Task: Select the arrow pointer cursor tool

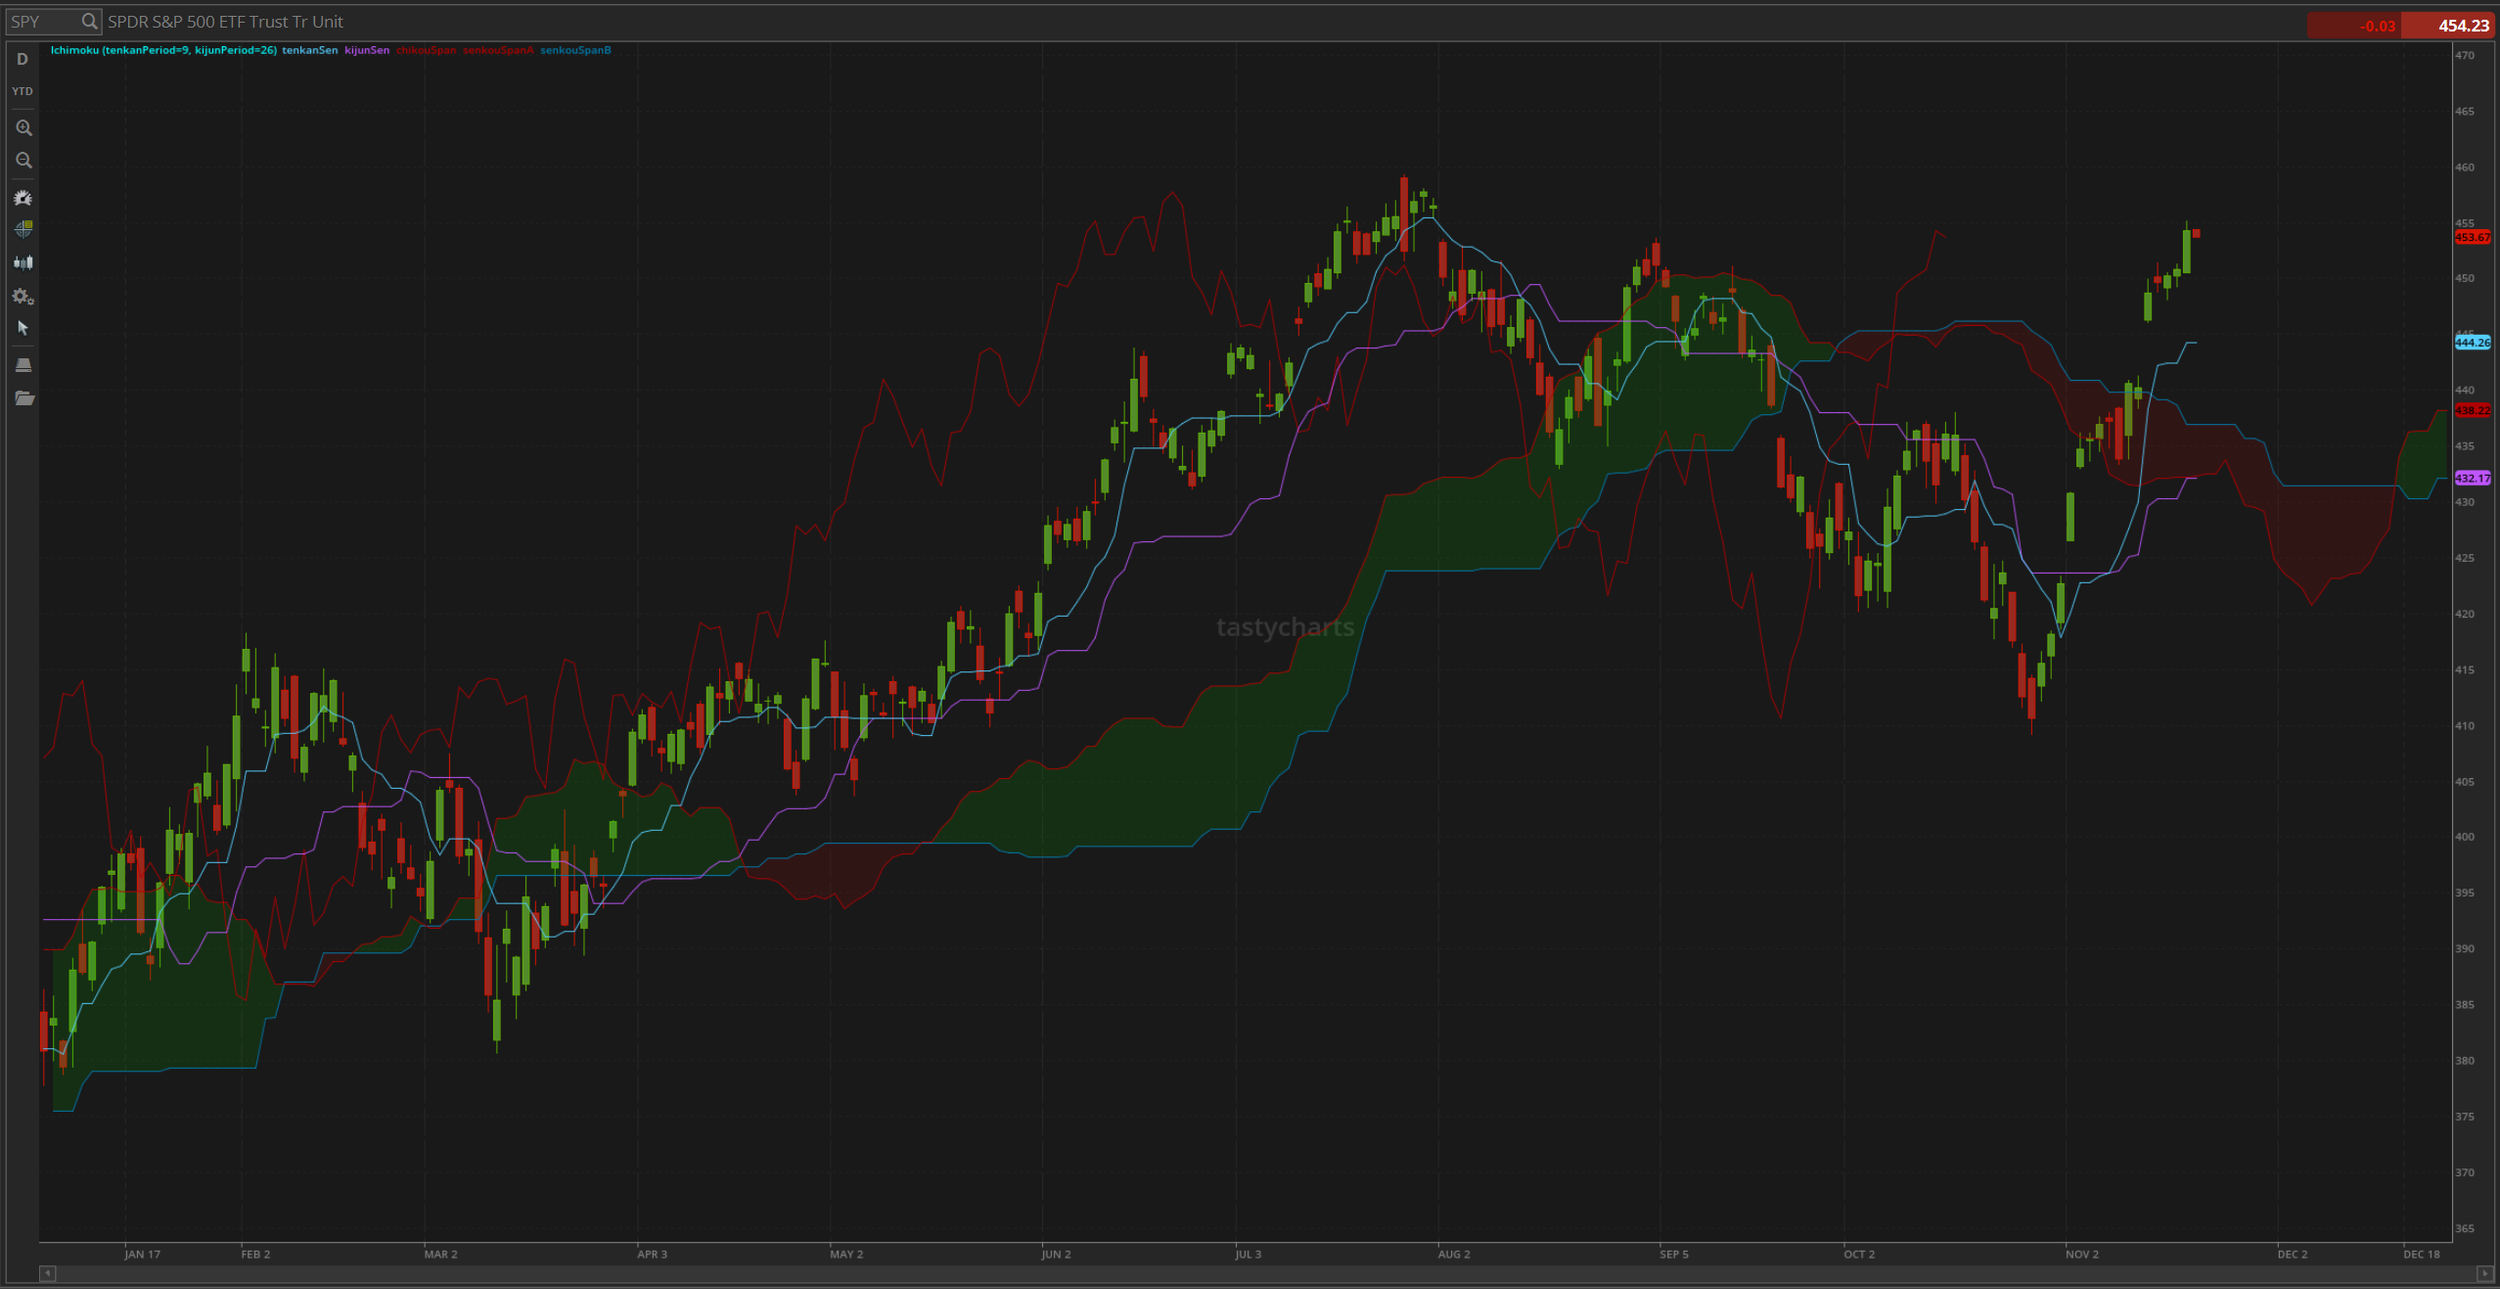Action: (23, 329)
